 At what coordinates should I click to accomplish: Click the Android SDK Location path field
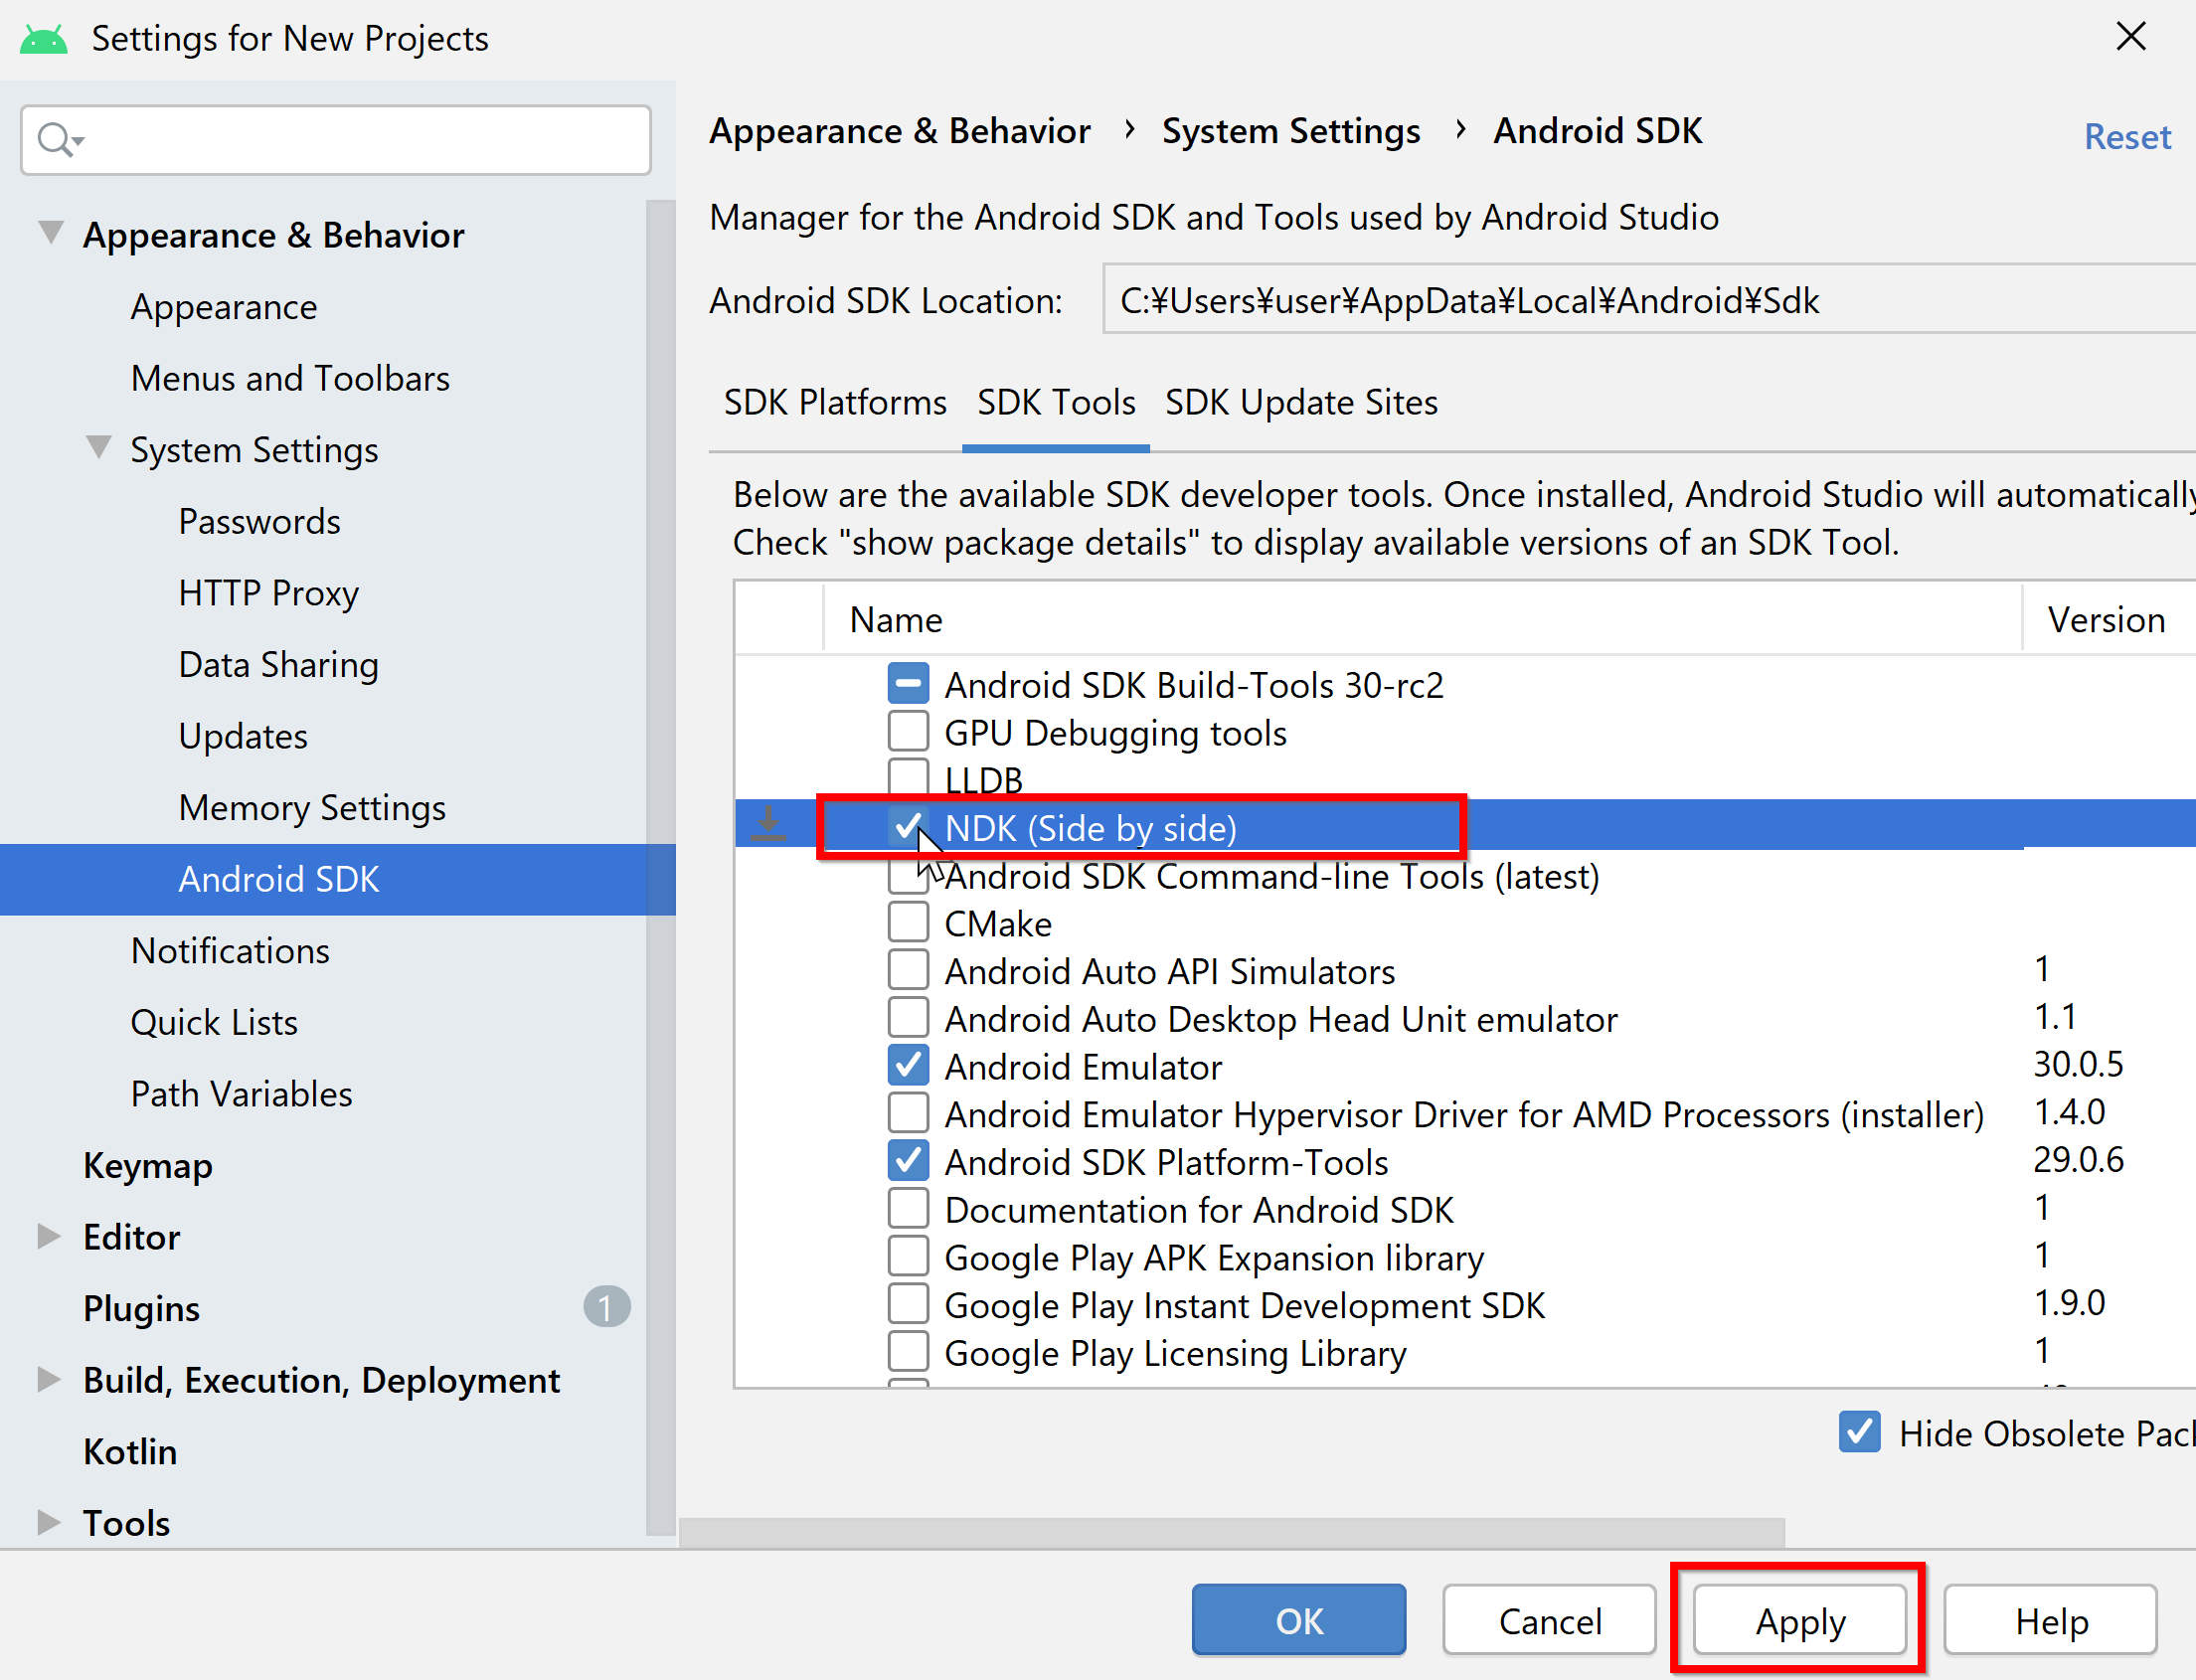point(1649,300)
